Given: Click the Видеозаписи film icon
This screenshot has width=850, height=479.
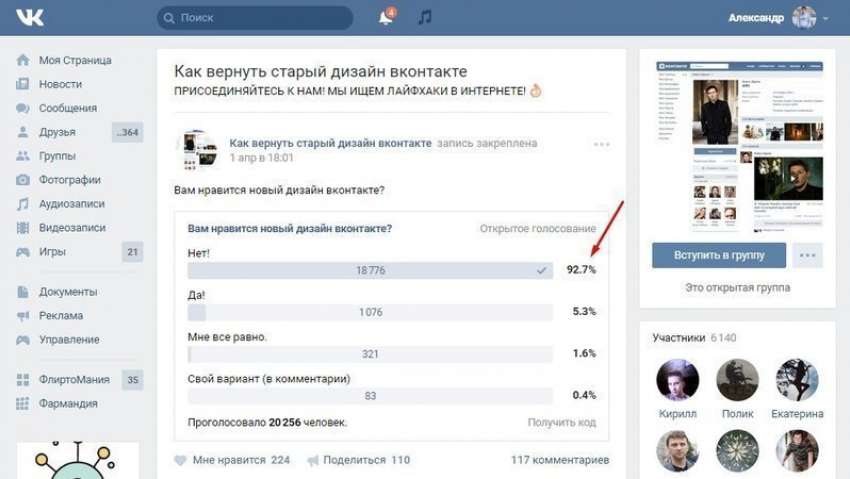Looking at the screenshot, I should (23, 228).
